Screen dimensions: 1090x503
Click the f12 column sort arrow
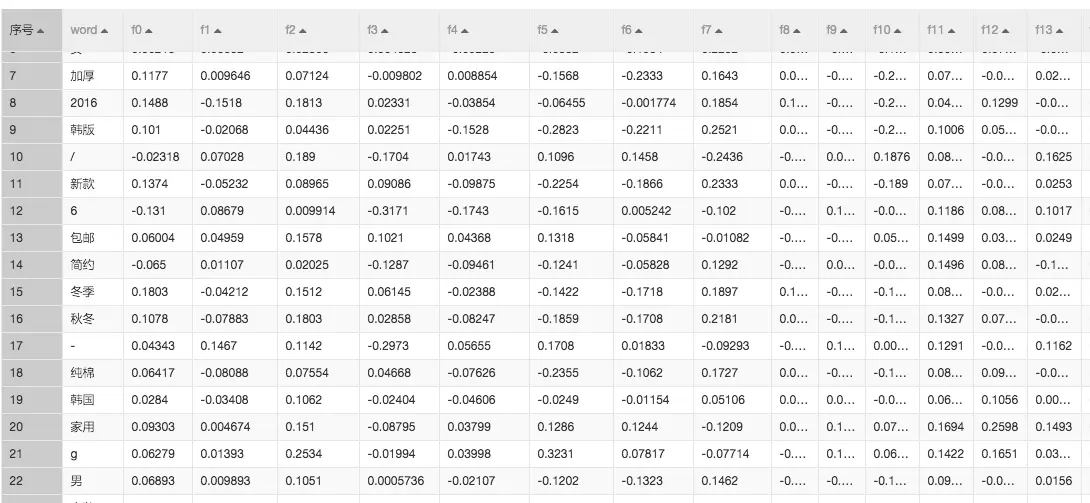point(1005,31)
